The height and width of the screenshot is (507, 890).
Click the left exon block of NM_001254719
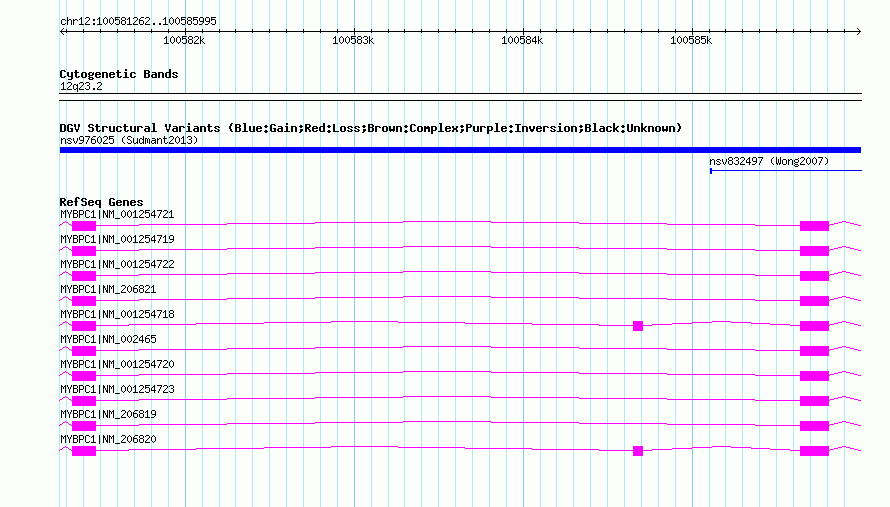84,251
